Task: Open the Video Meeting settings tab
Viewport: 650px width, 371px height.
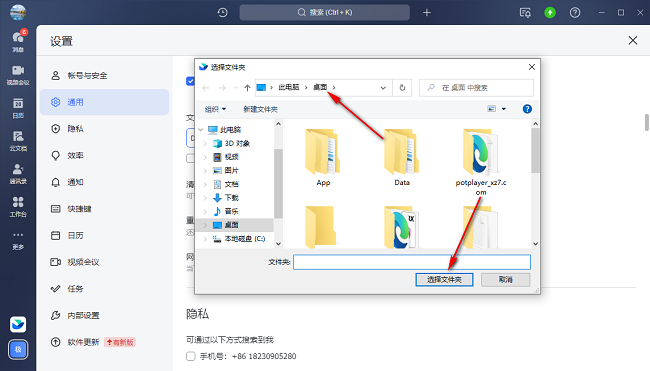Action: [104, 262]
